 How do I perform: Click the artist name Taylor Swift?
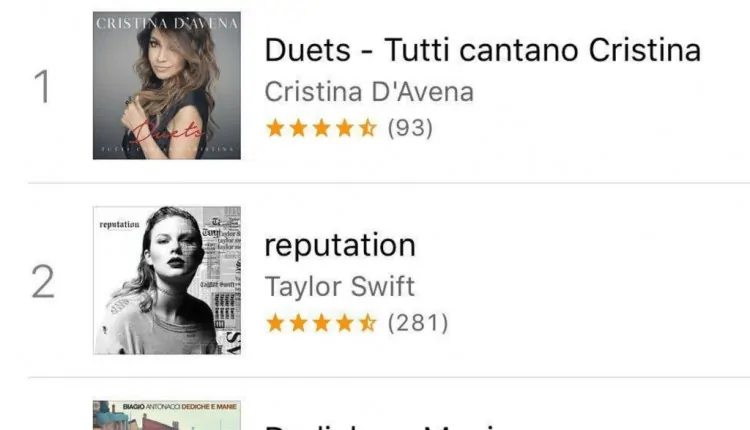pyautogui.click(x=339, y=286)
